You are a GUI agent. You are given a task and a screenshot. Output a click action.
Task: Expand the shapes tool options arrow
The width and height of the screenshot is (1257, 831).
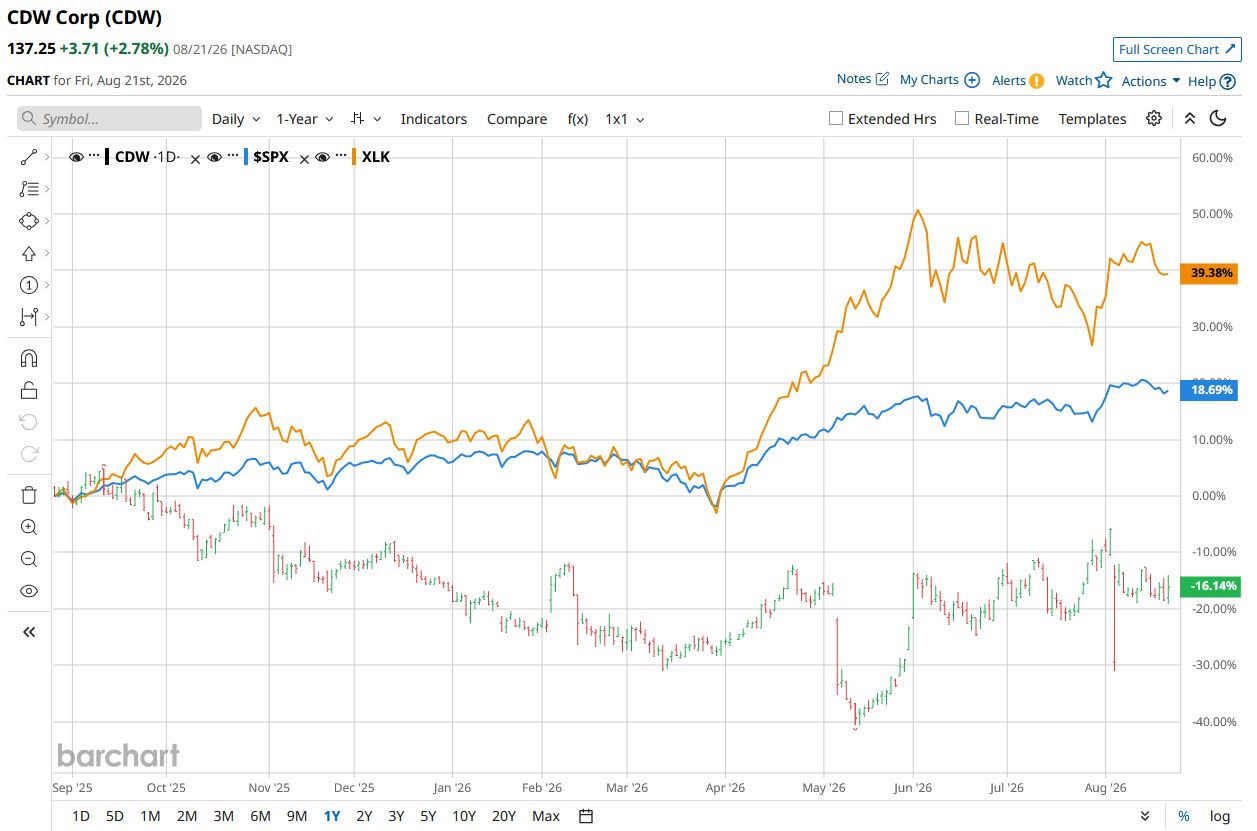pyautogui.click(x=47, y=221)
